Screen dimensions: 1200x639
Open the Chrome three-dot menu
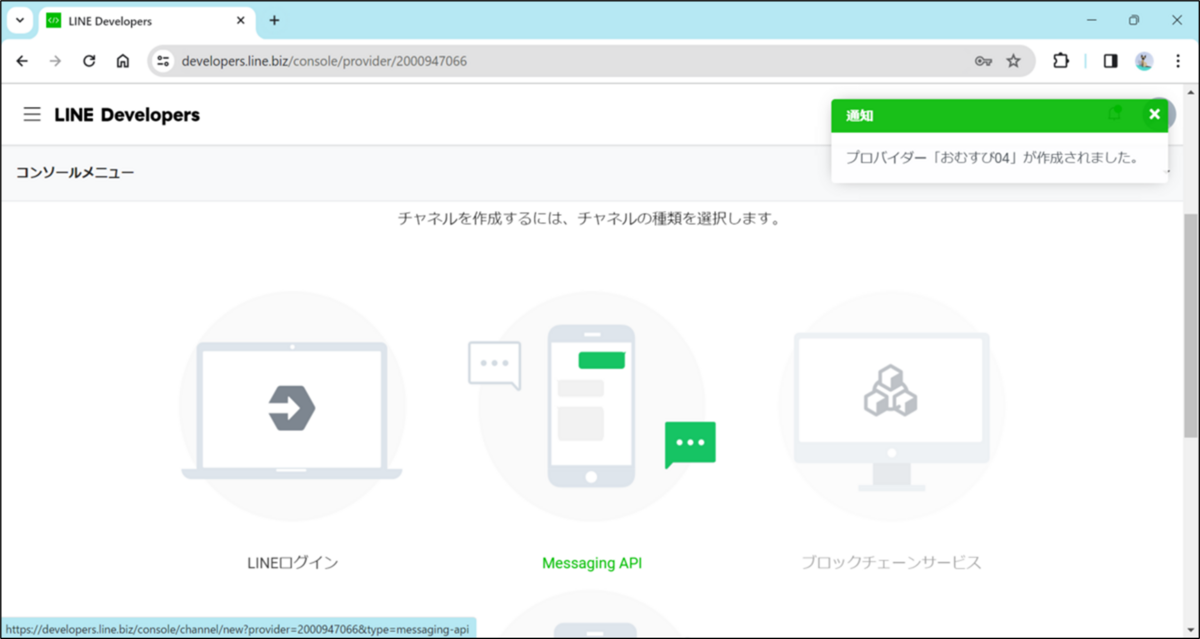[x=1178, y=61]
